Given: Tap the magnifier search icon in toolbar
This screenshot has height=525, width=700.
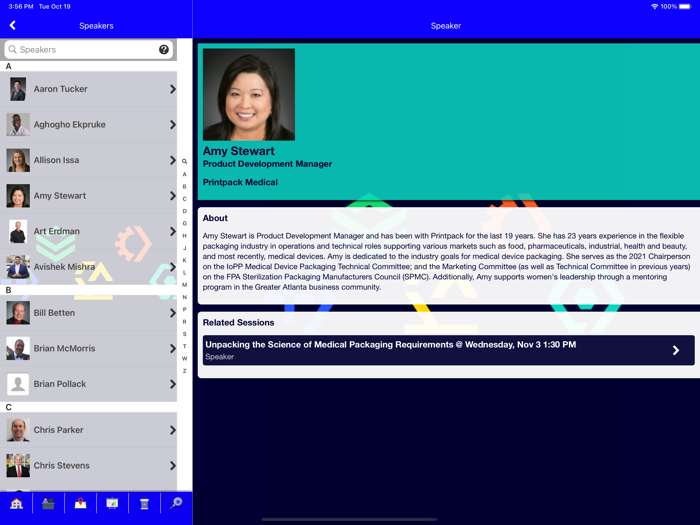Looking at the screenshot, I should tap(176, 503).
